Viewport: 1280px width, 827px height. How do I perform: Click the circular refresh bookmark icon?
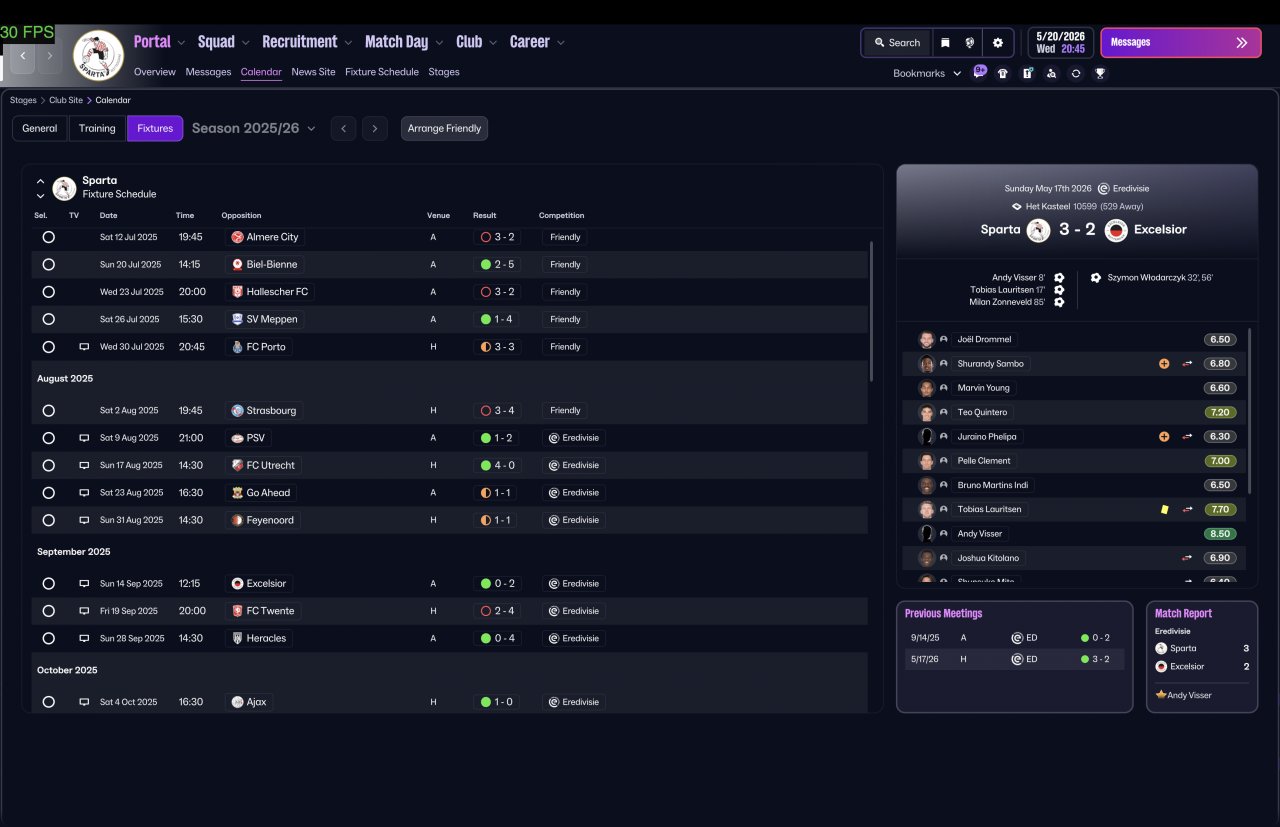coord(1075,73)
